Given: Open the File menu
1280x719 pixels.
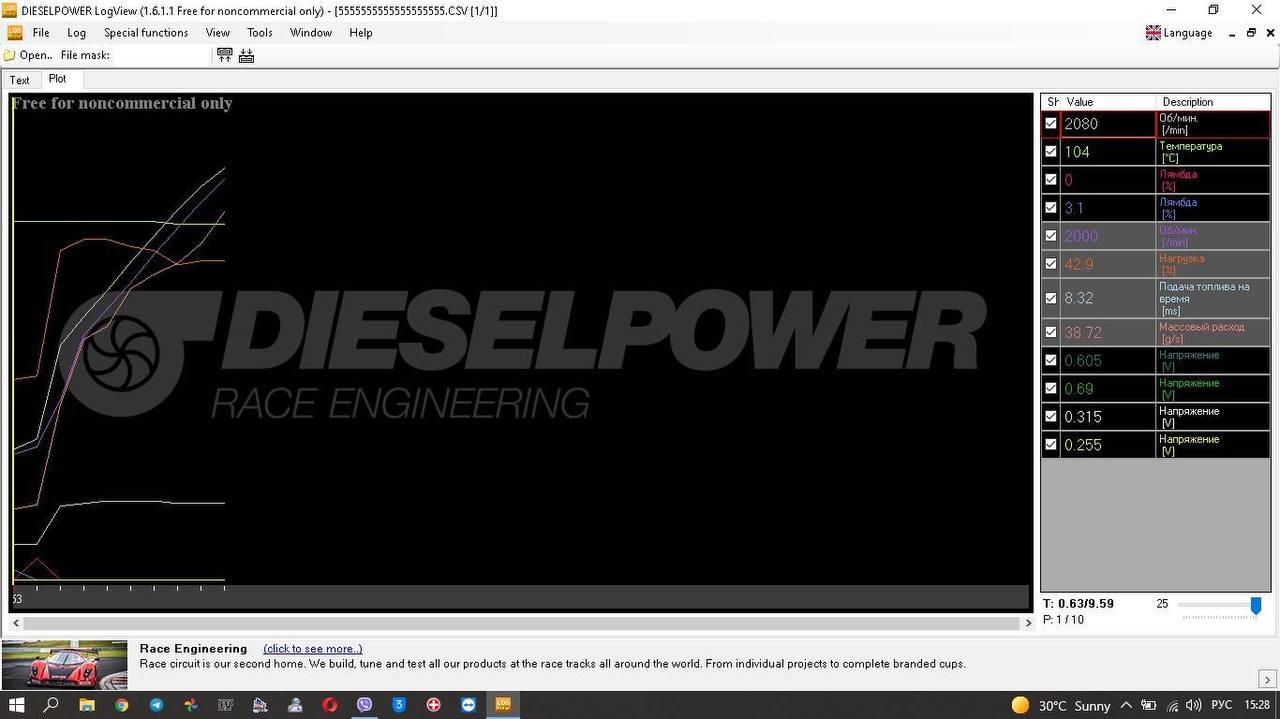Looking at the screenshot, I should tap(41, 33).
